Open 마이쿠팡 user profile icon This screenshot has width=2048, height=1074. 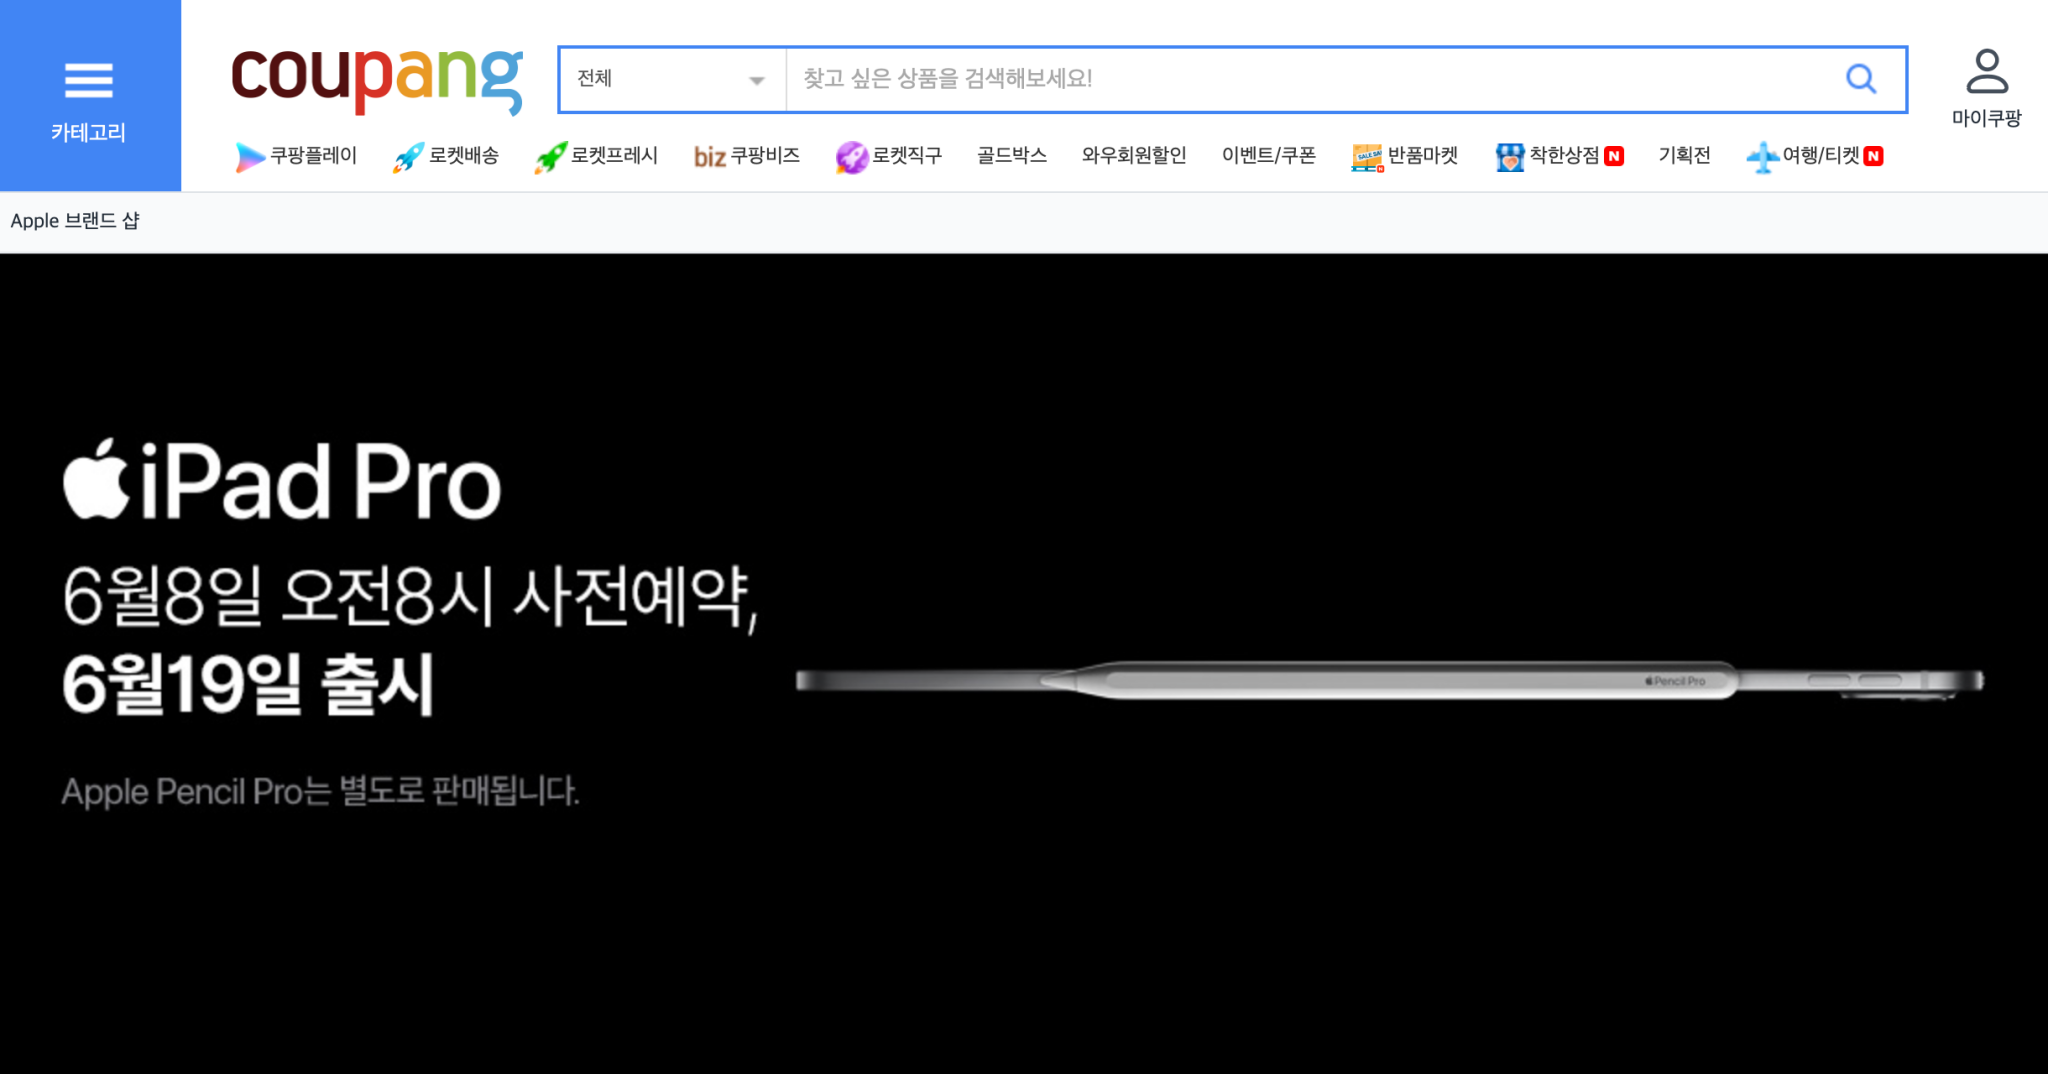[1987, 72]
